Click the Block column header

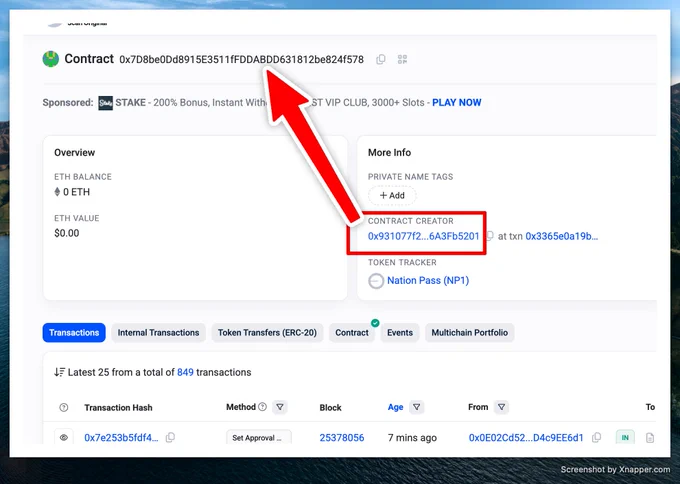click(x=330, y=407)
